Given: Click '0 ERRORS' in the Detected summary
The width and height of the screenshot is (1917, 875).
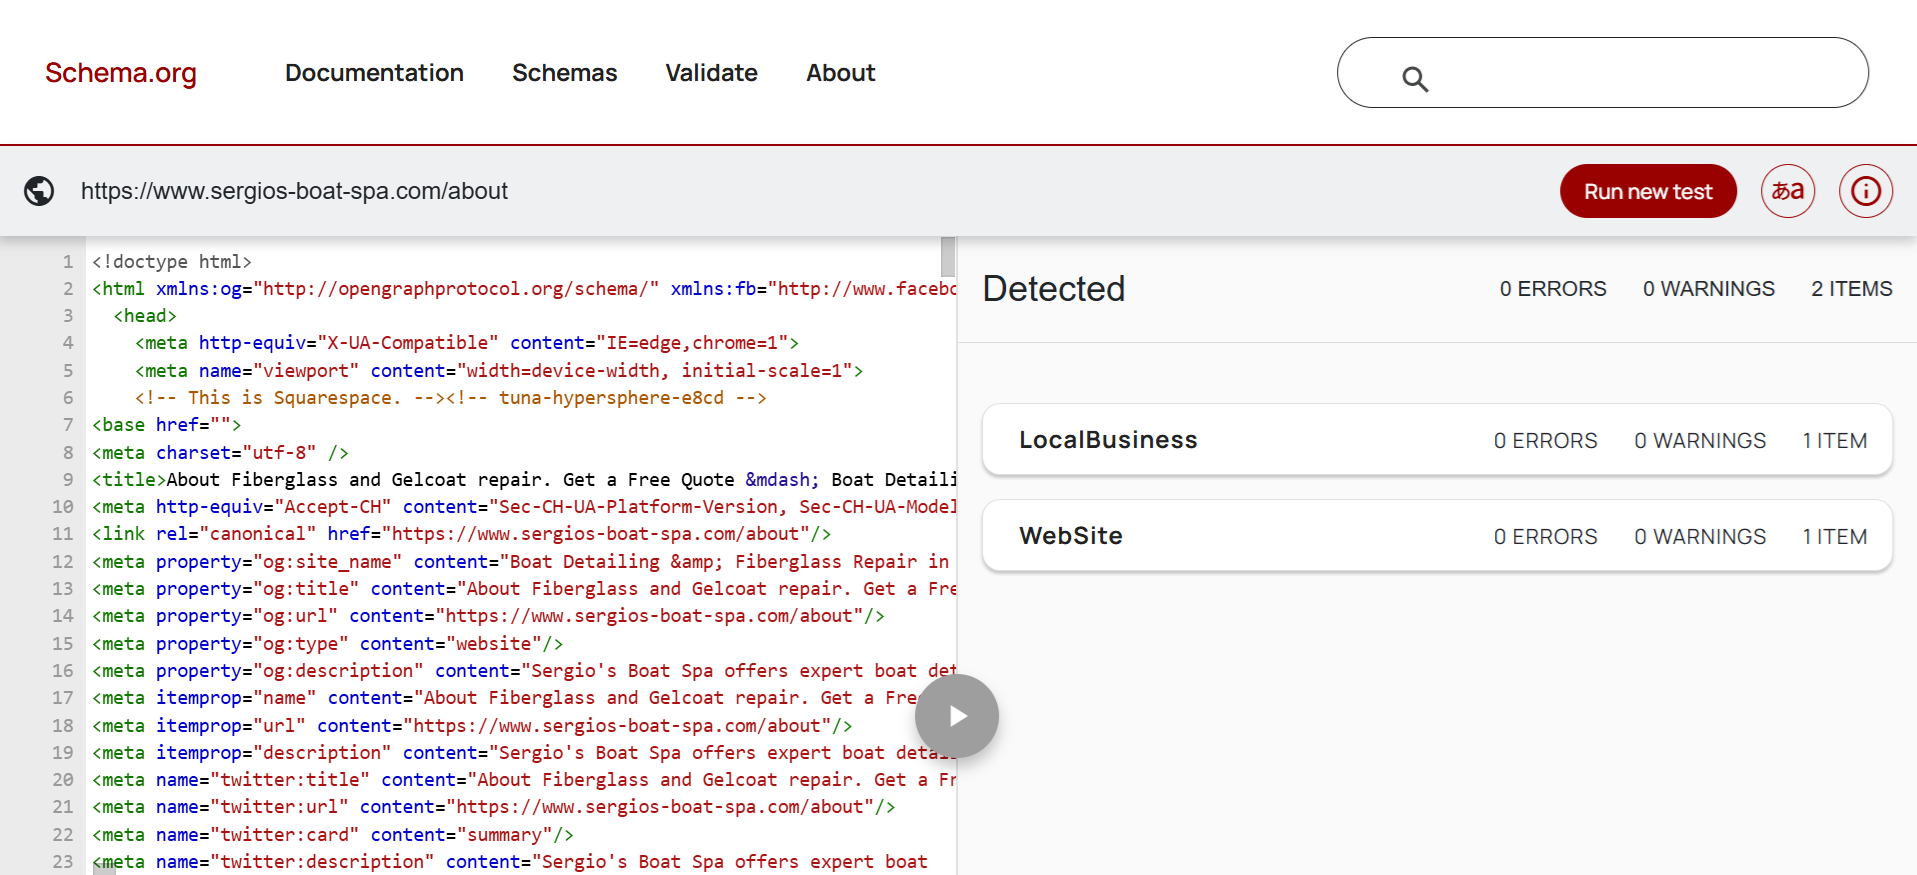Looking at the screenshot, I should coord(1553,289).
